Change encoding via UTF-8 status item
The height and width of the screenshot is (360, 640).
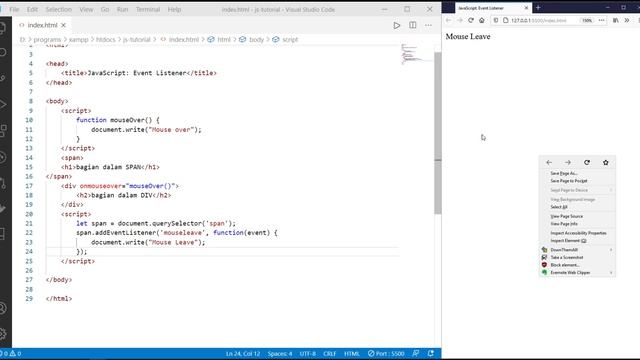[308, 353]
